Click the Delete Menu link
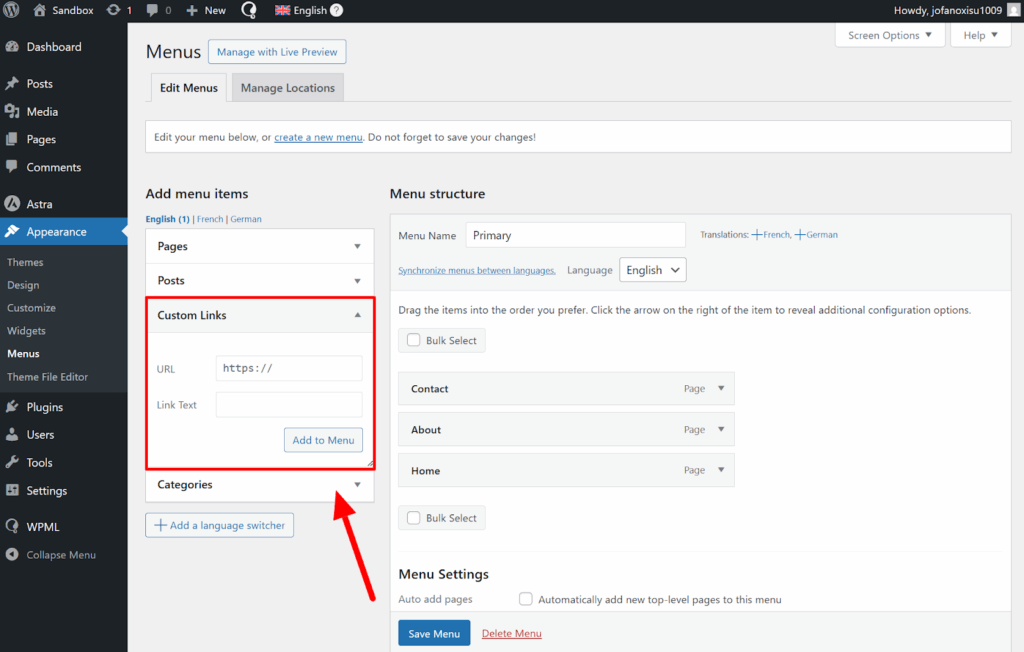This screenshot has height=652, width=1024. (x=511, y=633)
